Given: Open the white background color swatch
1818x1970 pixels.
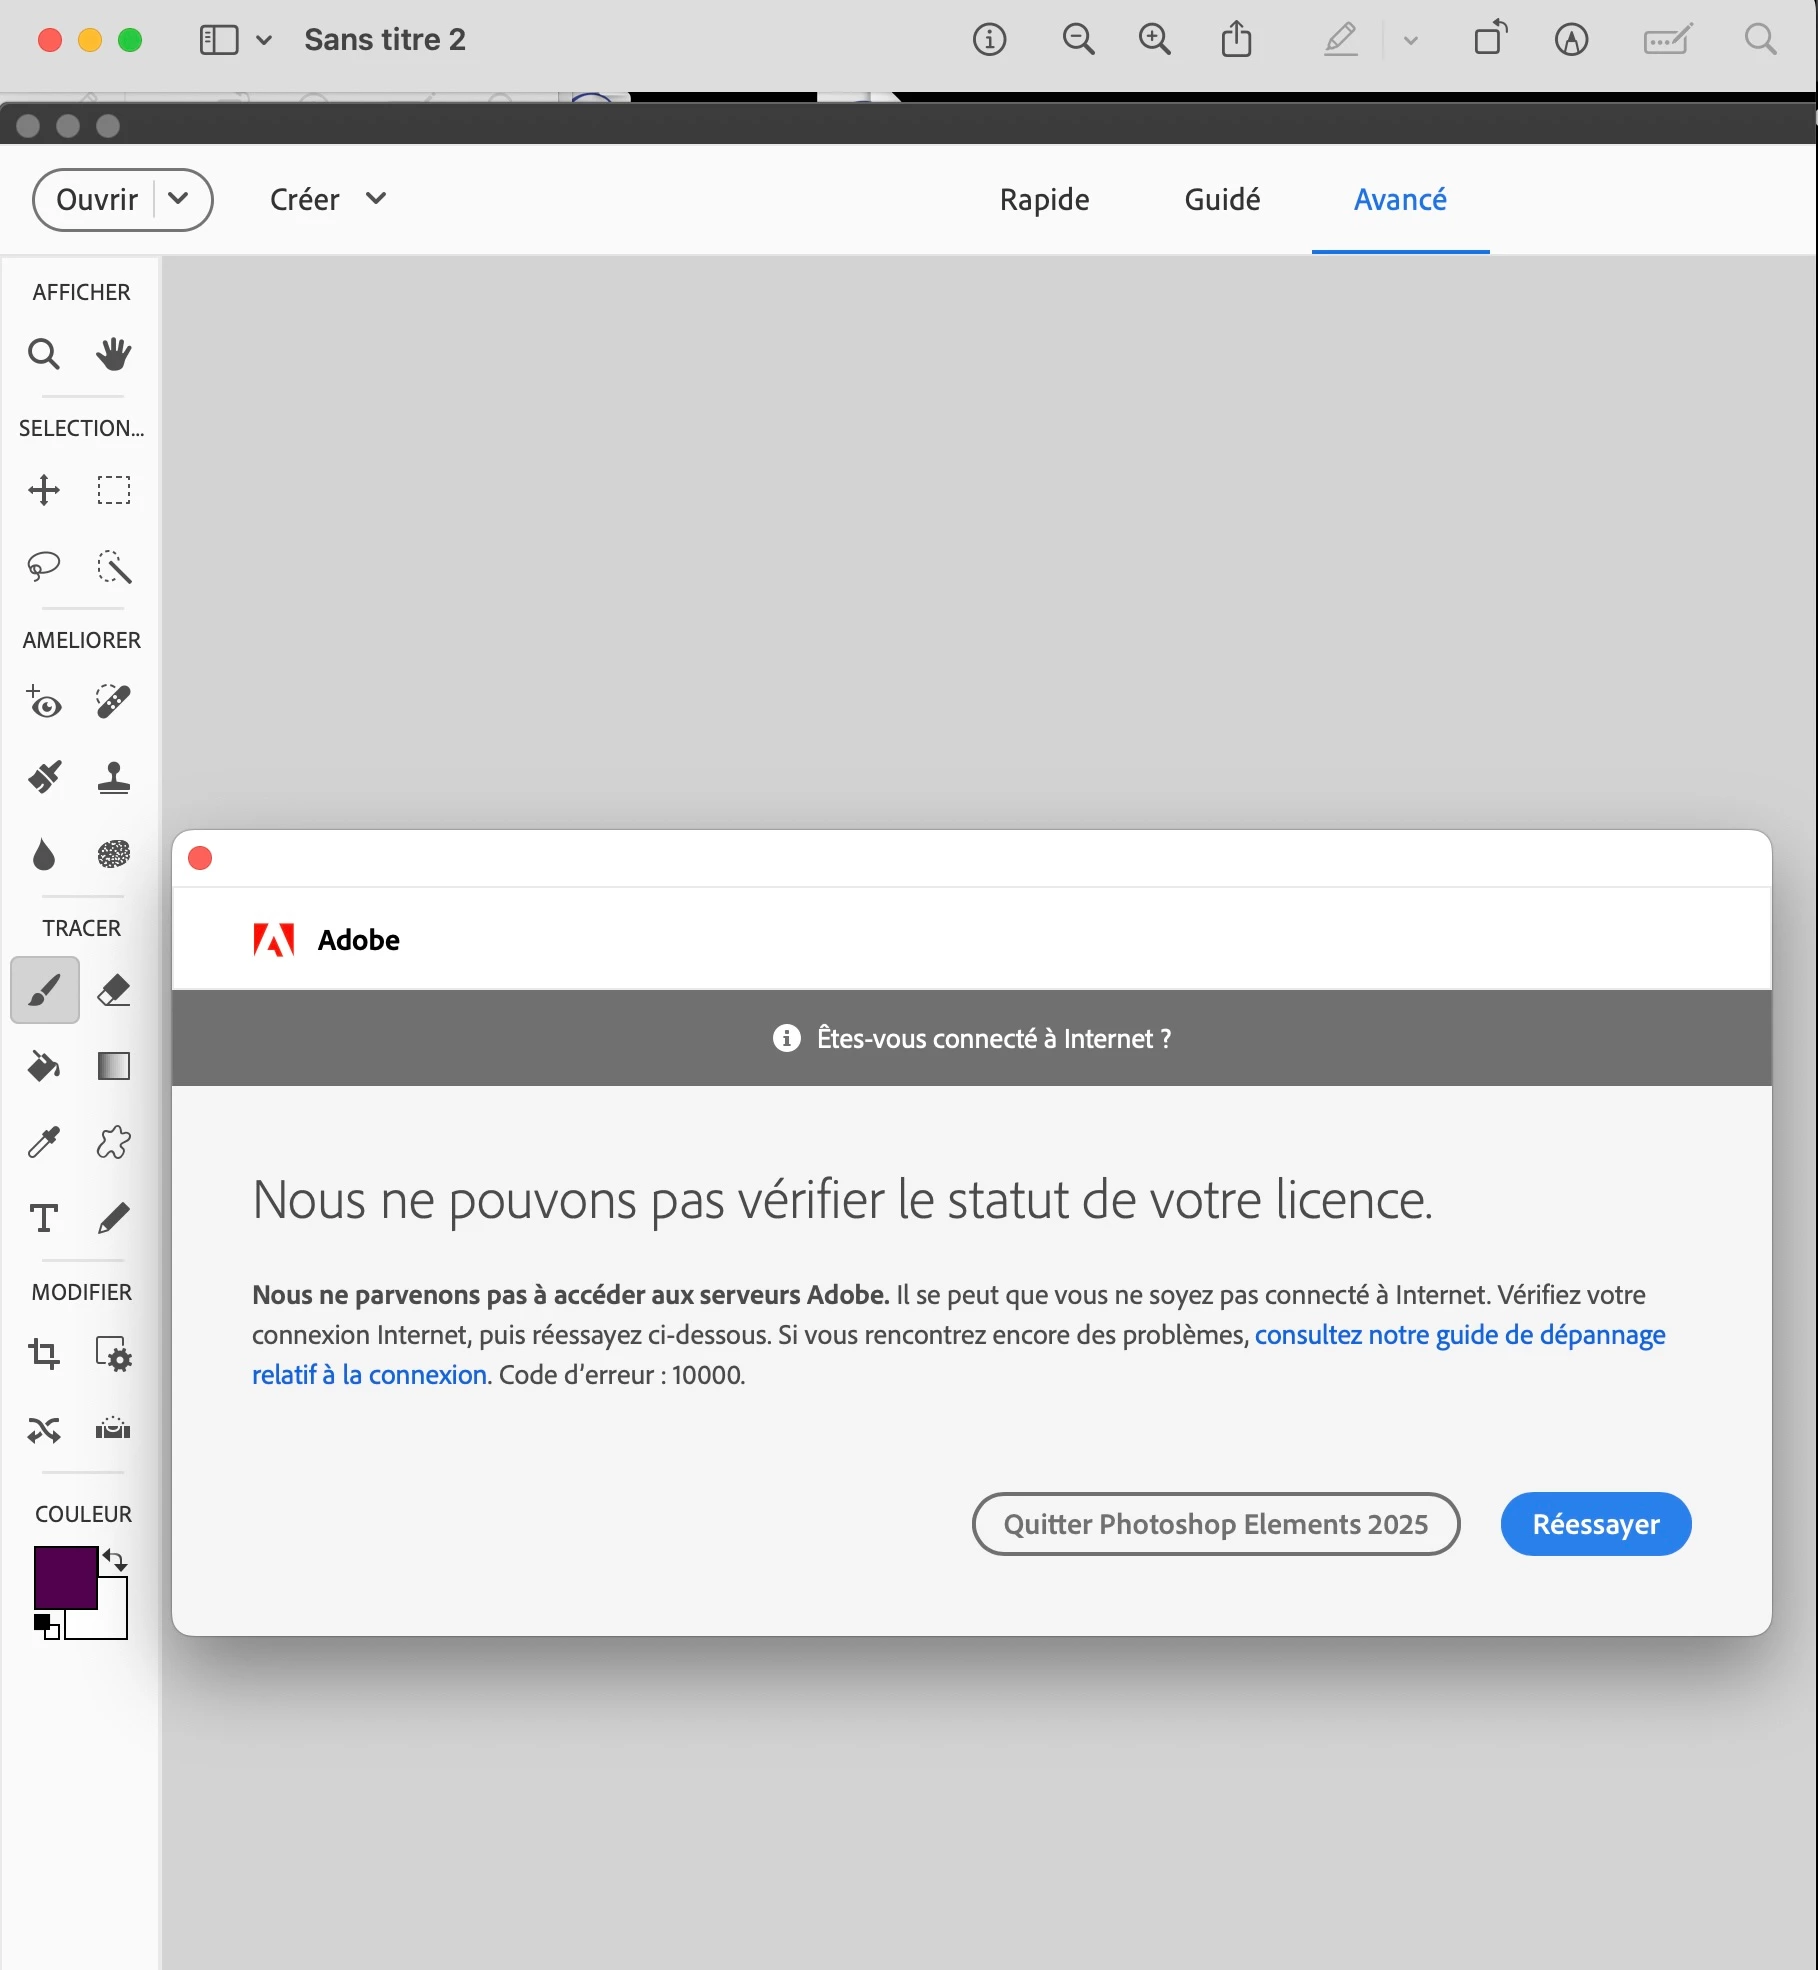Looking at the screenshot, I should coord(112,1622).
